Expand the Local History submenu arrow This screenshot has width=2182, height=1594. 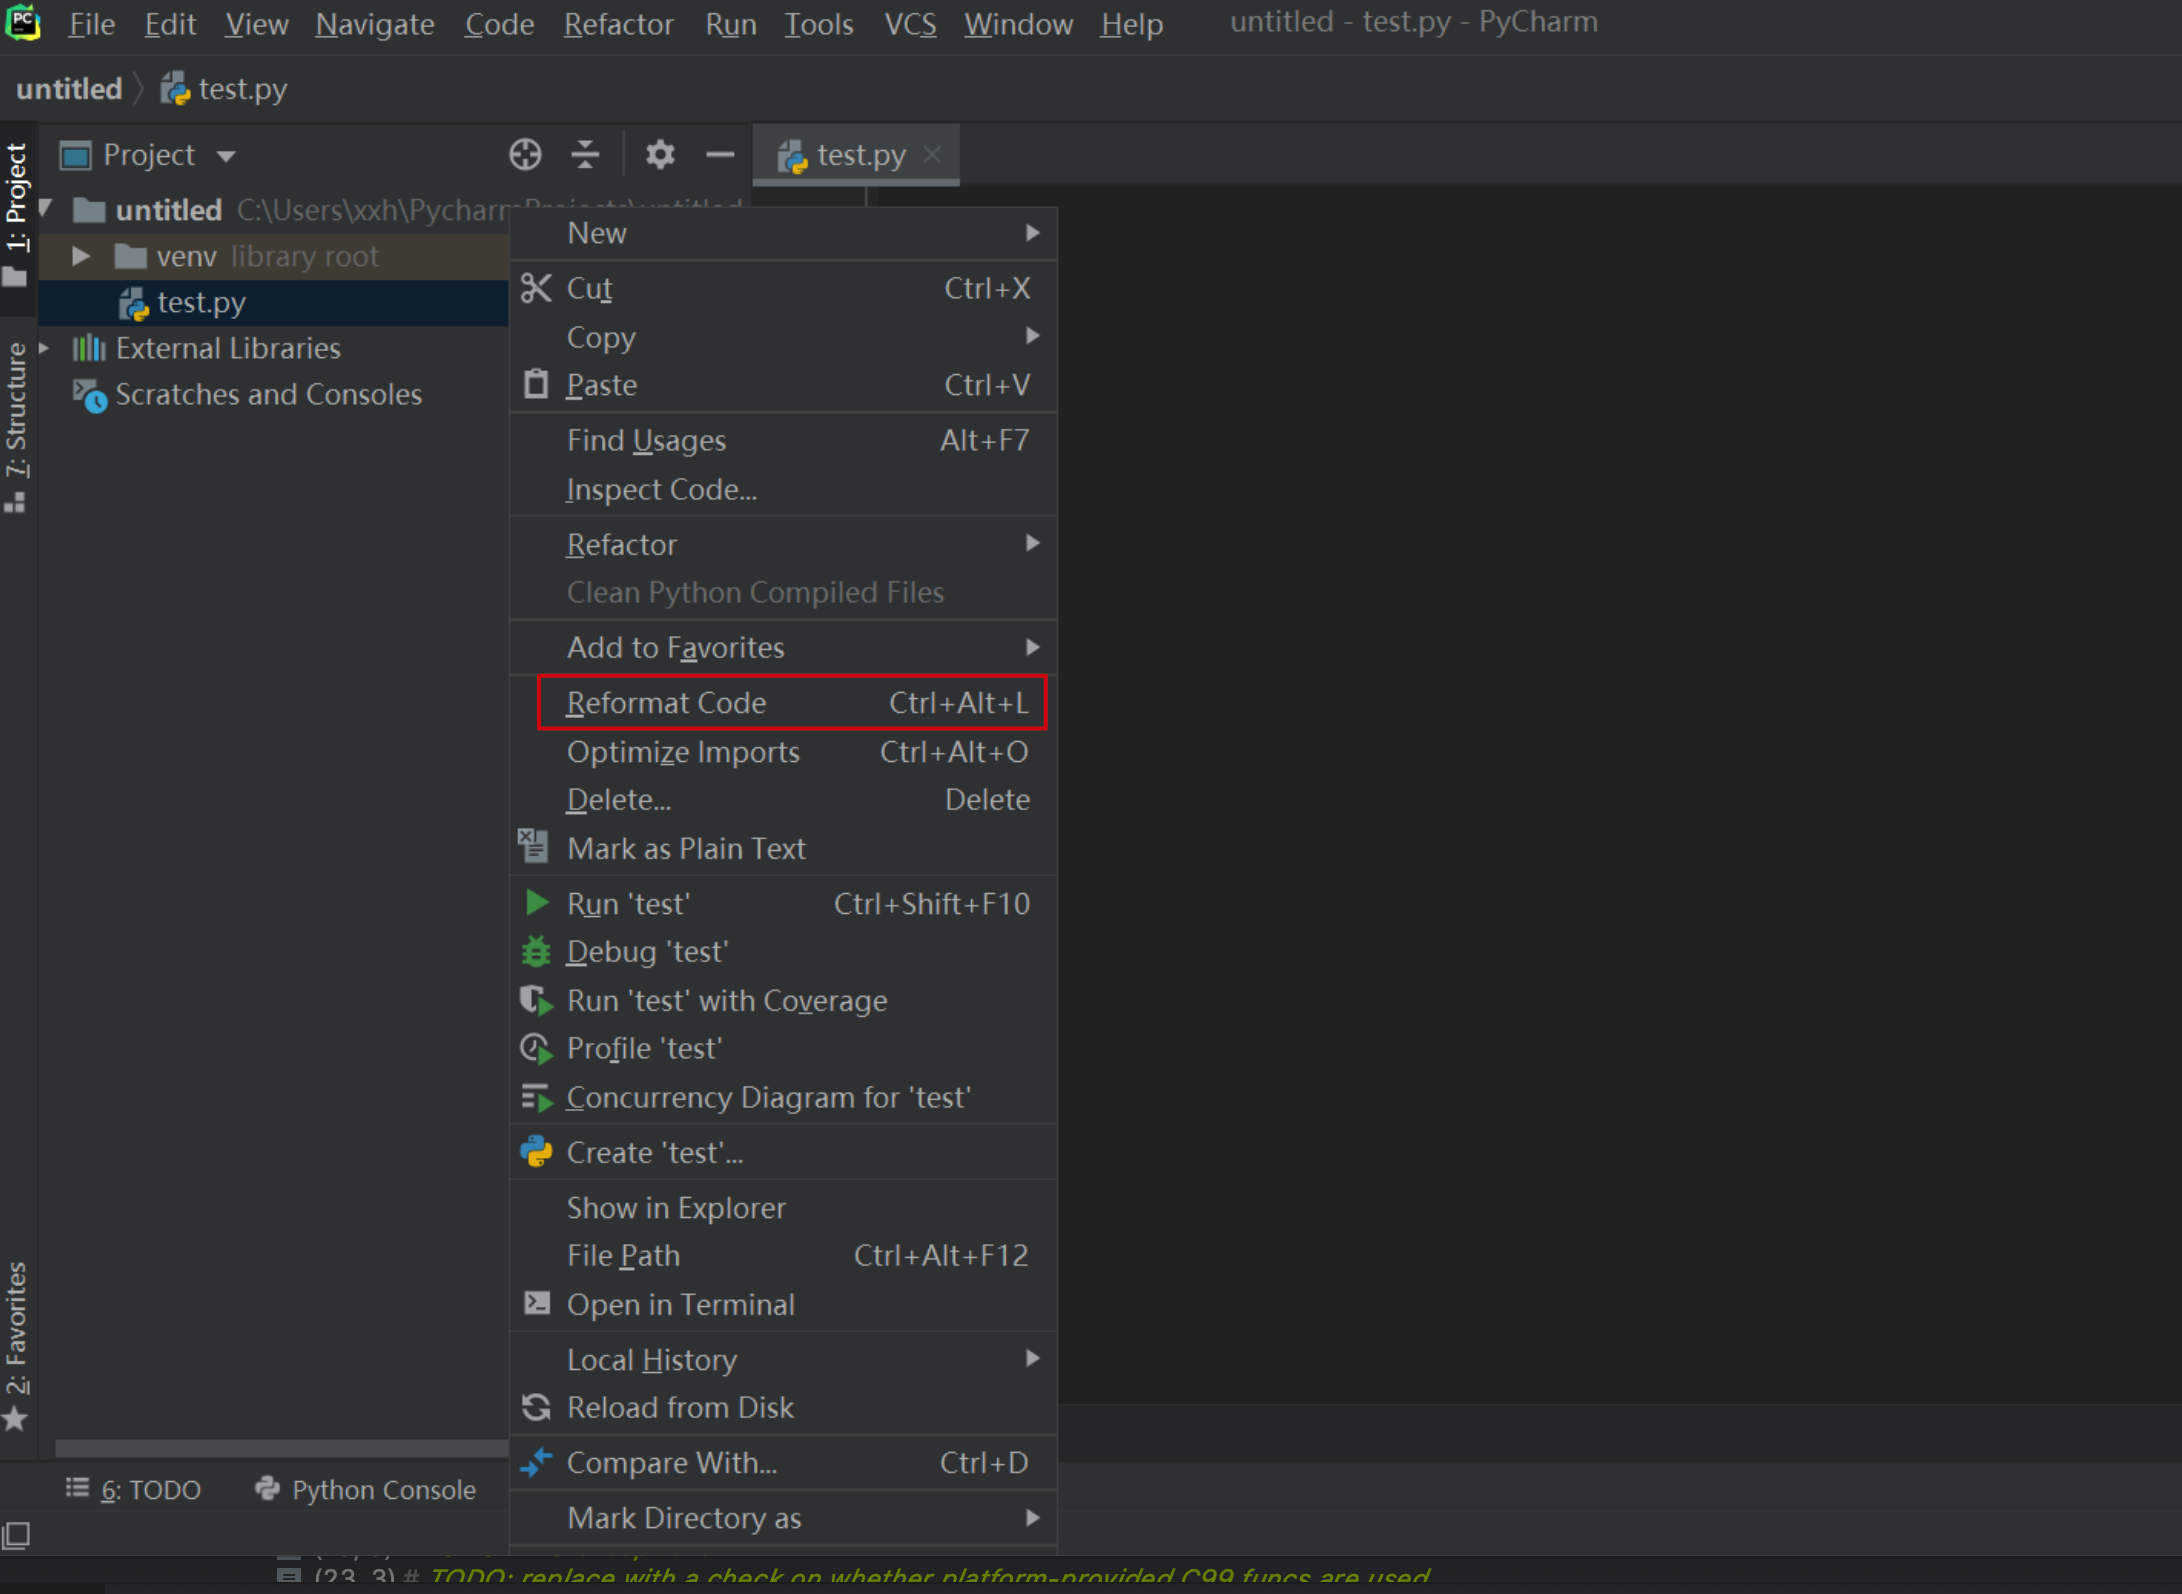tap(1032, 1358)
